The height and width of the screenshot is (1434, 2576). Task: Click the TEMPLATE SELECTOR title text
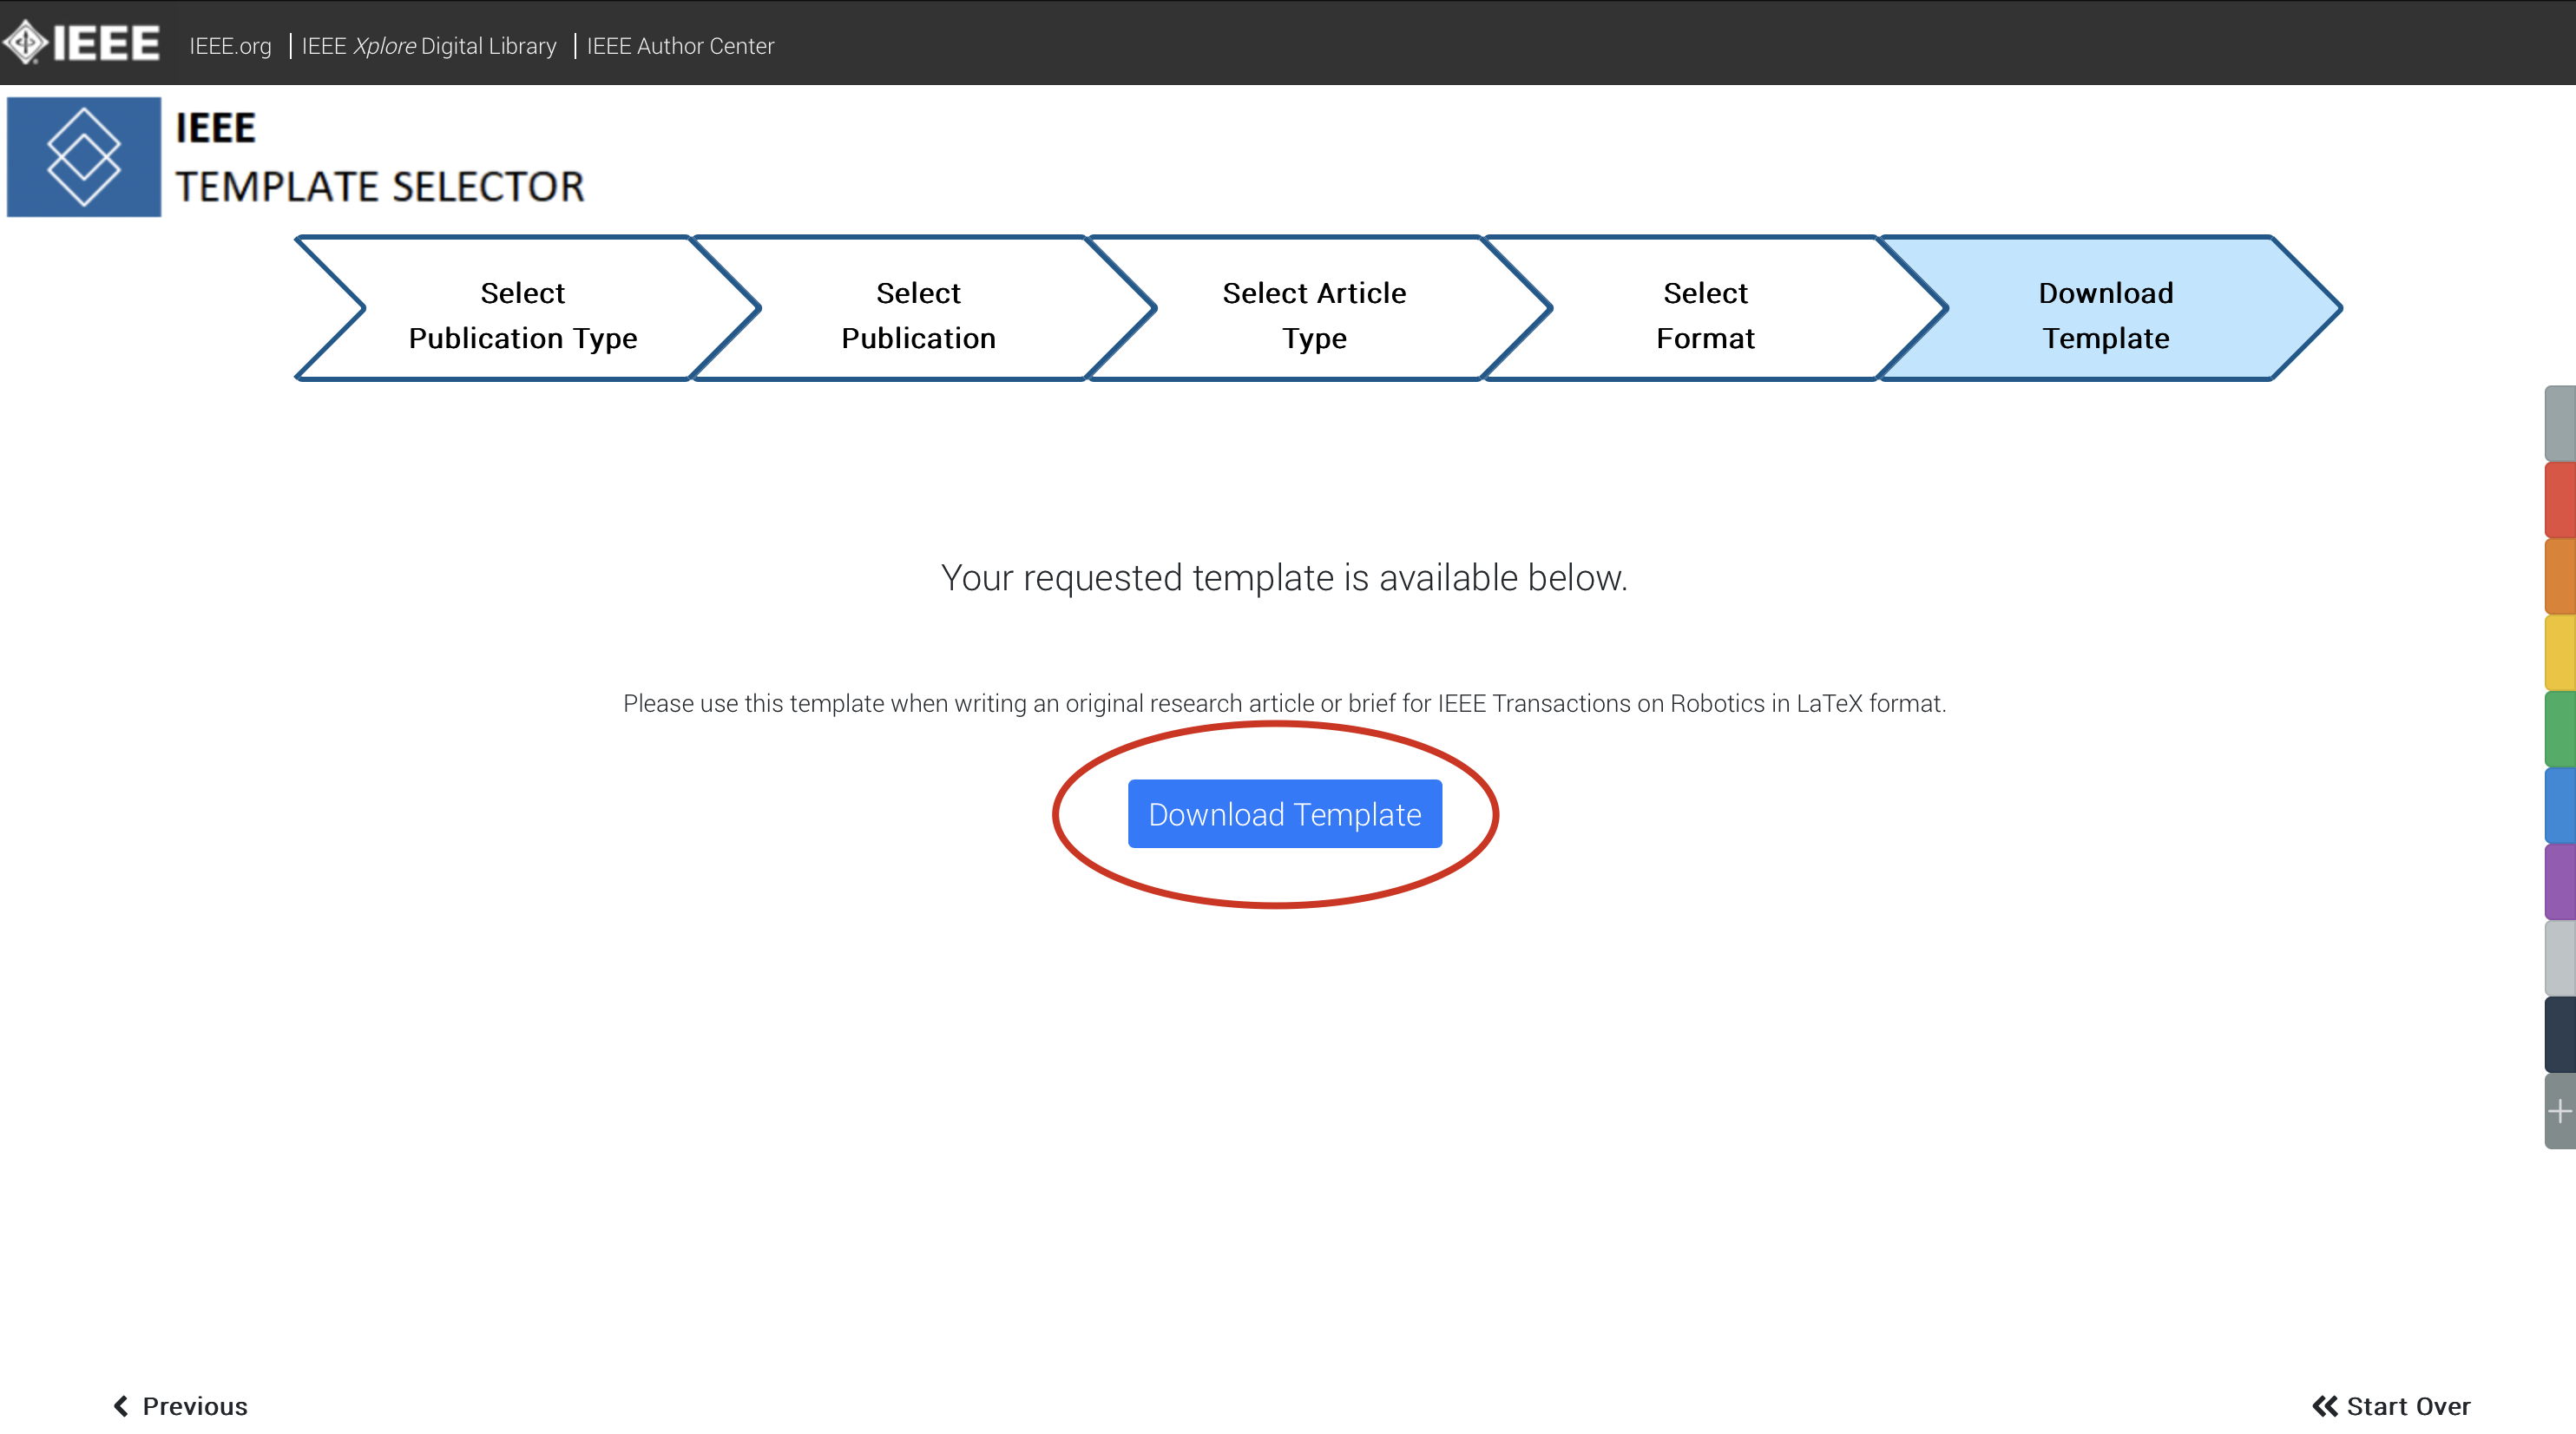380,187
